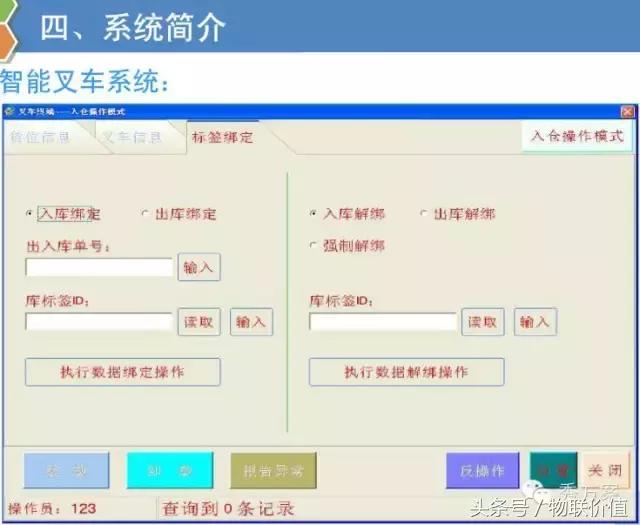The height and width of the screenshot is (525, 640).
Task: Select 强制解绑 radio button
Action: click(314, 245)
